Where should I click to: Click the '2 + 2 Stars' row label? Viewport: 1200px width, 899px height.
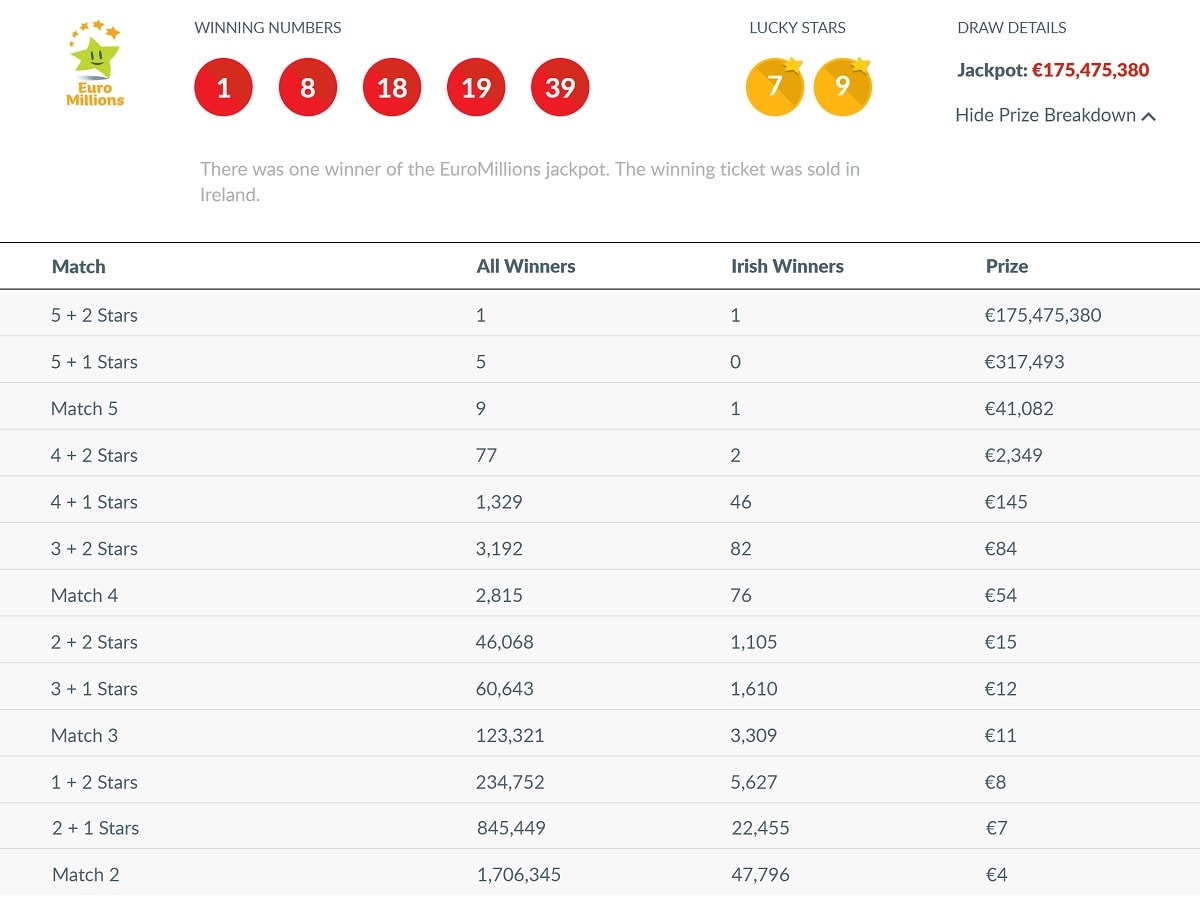pos(94,642)
